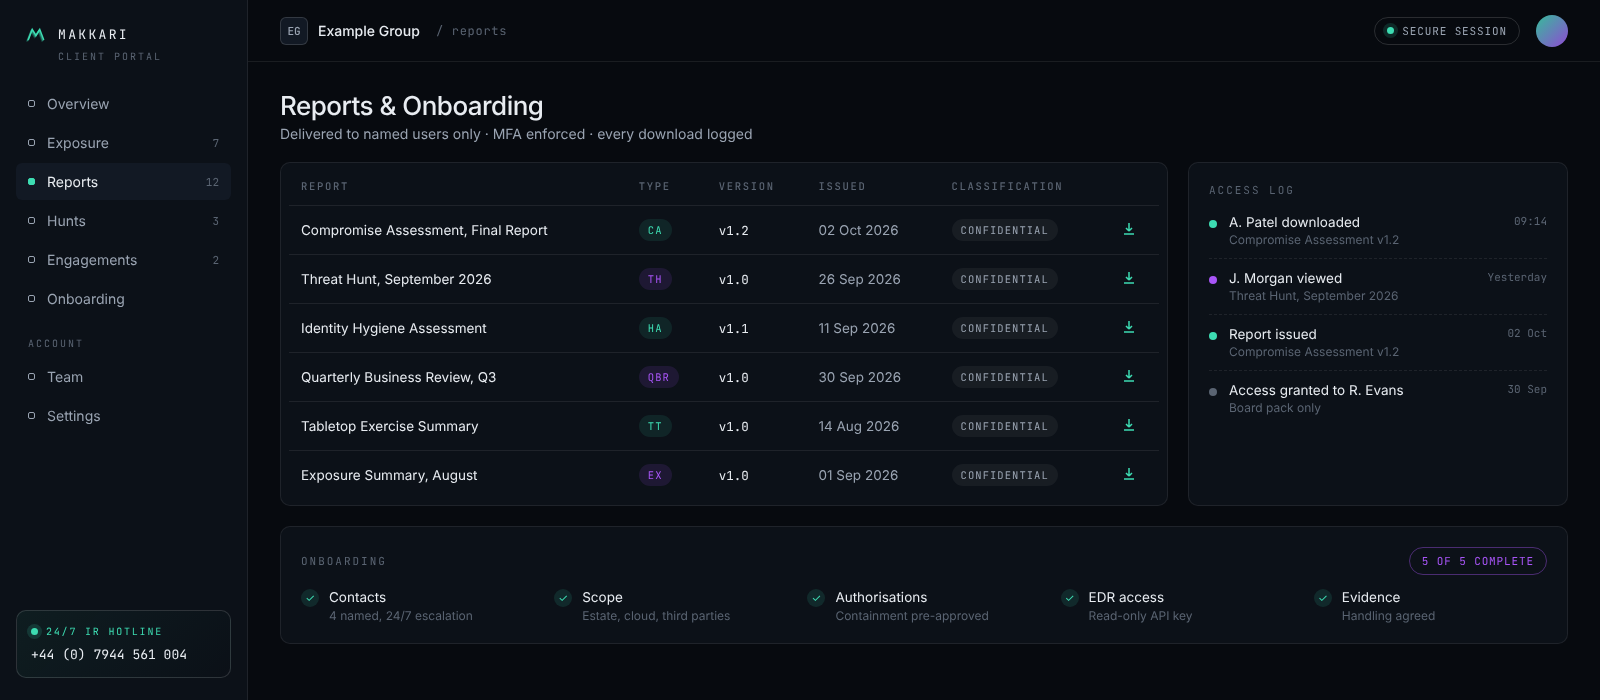This screenshot has height=700, width=1600.
Task: Open A. Patel downloaded log entry
Action: (1378, 231)
